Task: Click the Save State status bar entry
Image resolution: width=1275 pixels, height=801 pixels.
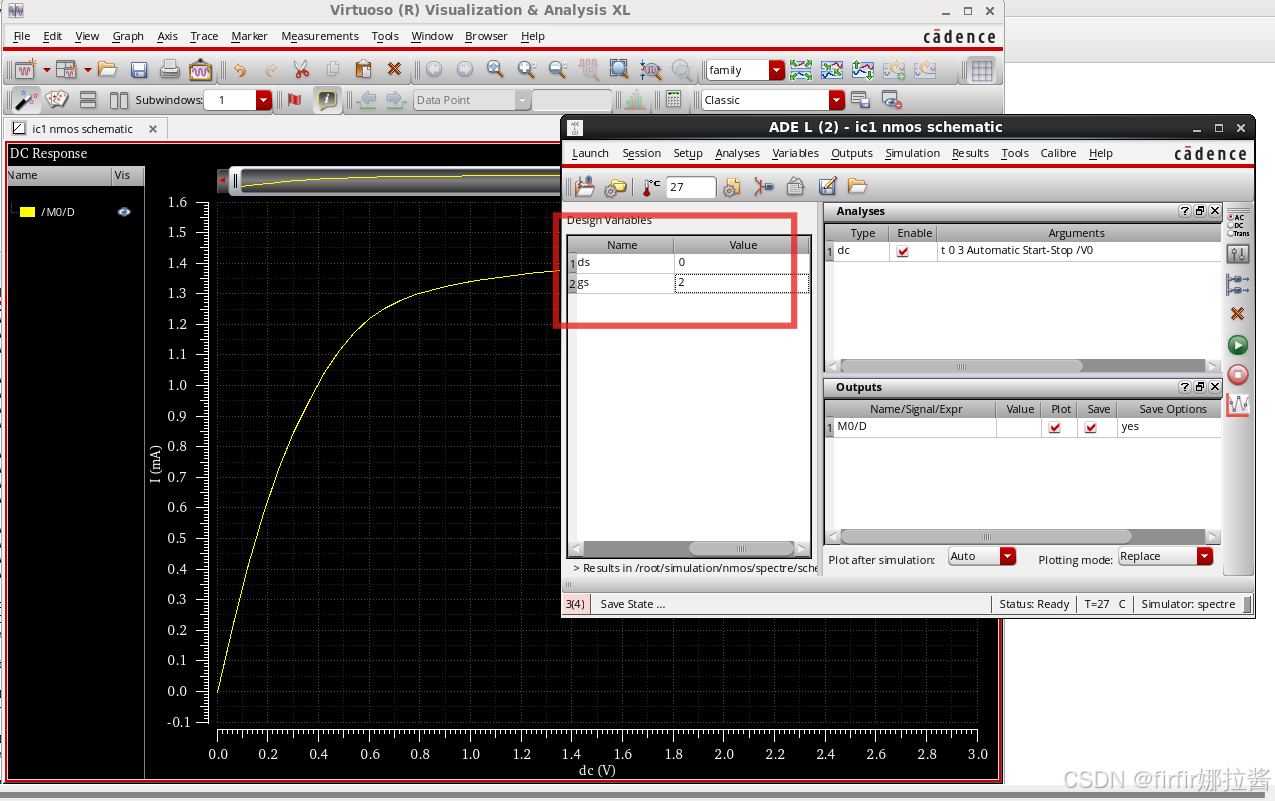Action: point(632,604)
